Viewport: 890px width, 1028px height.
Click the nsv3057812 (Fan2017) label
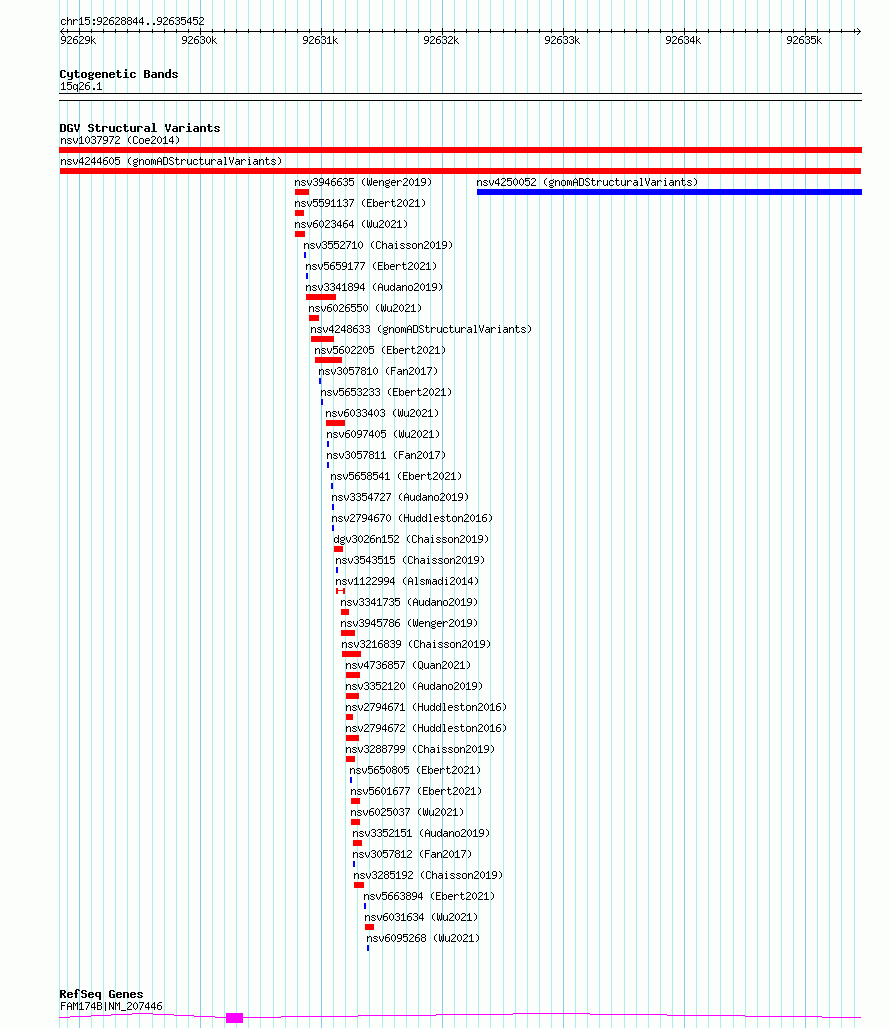tap(412, 854)
